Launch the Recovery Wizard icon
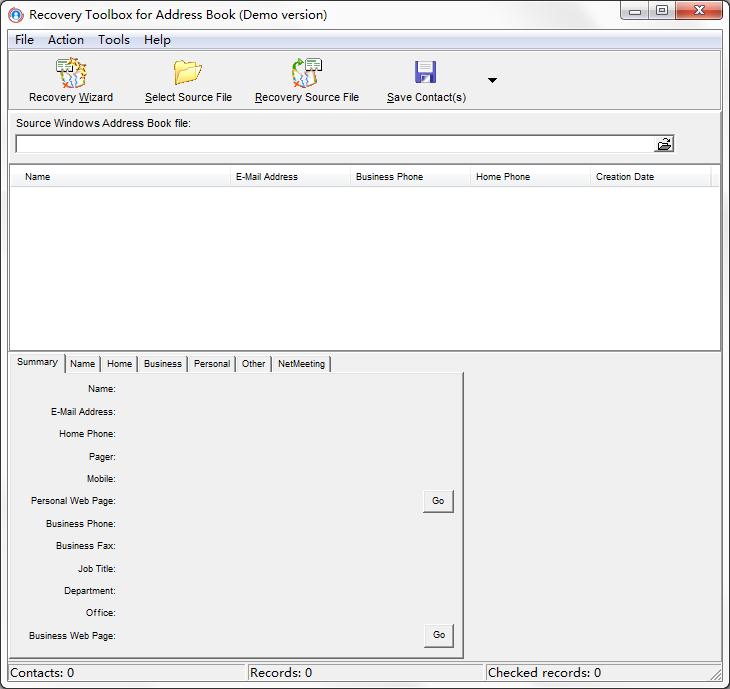Image resolution: width=730 pixels, height=689 pixels. [71, 73]
